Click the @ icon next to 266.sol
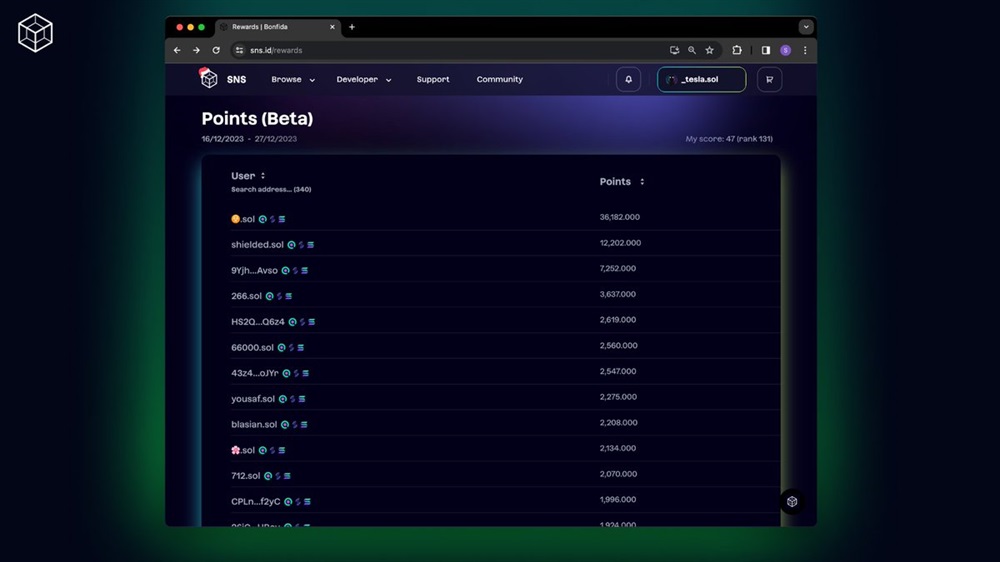 (270, 296)
